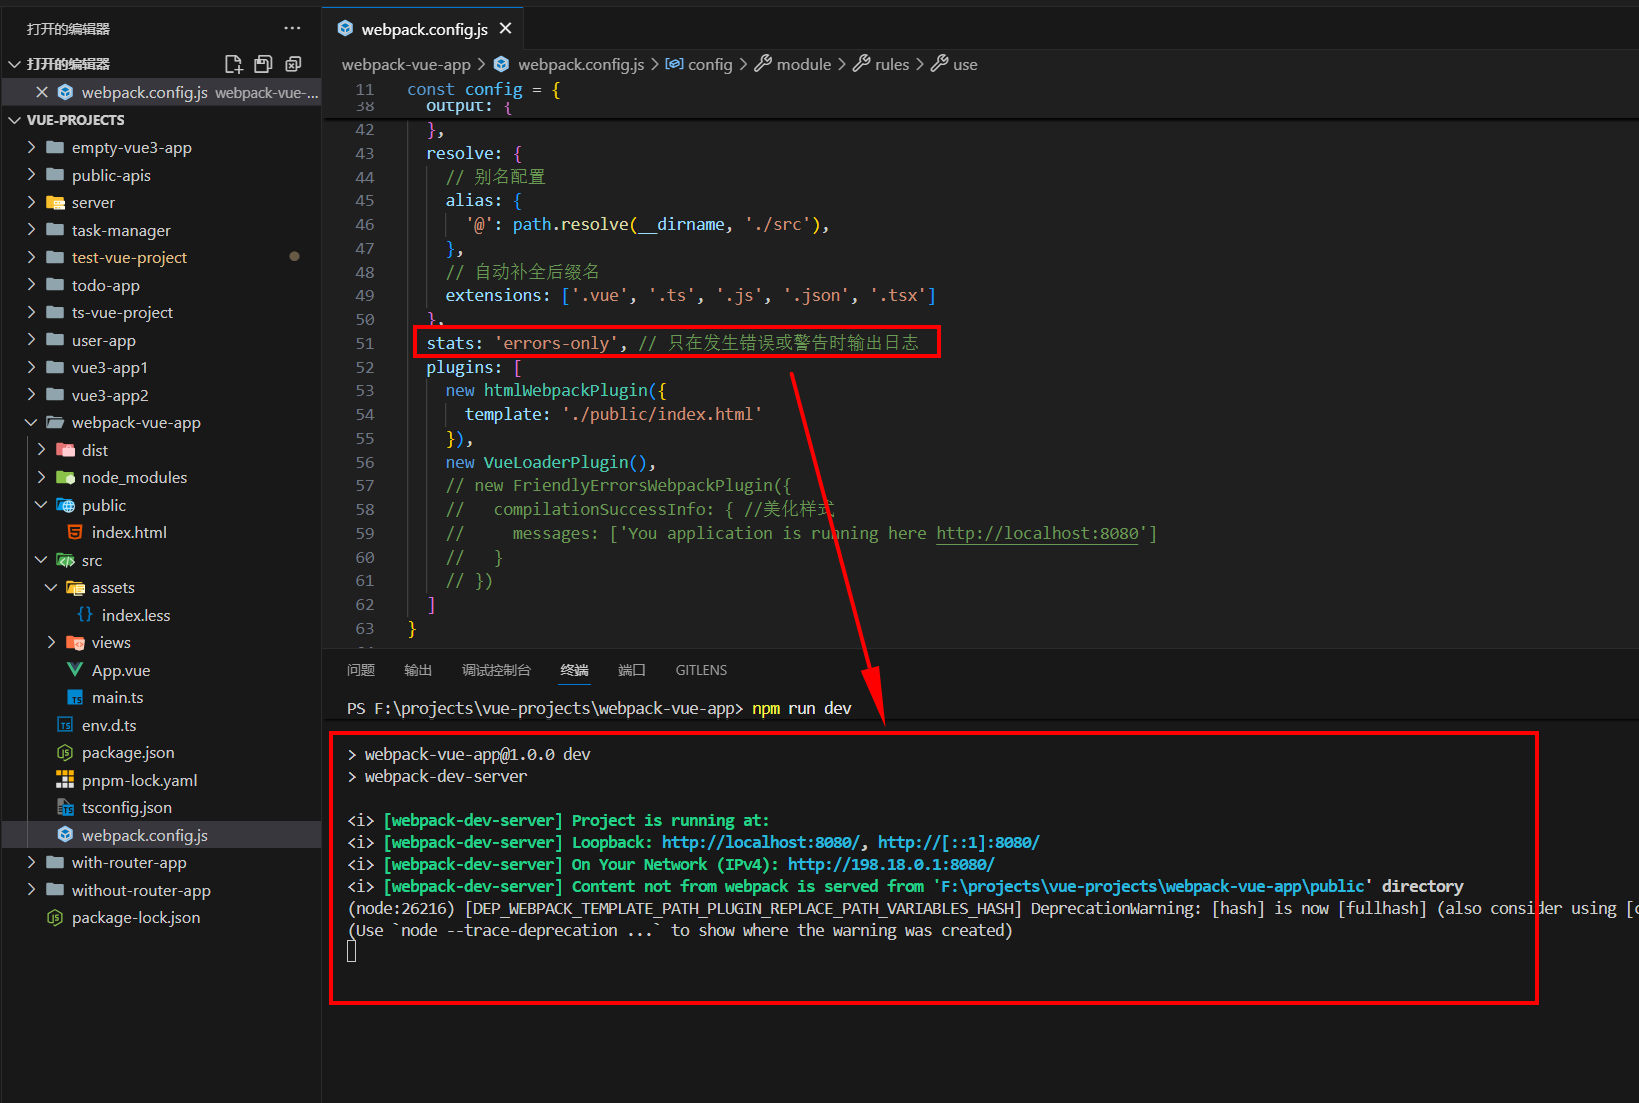The image size is (1639, 1103).
Task: Open the http://[::1]:8080/ terminal link
Action: (x=959, y=842)
